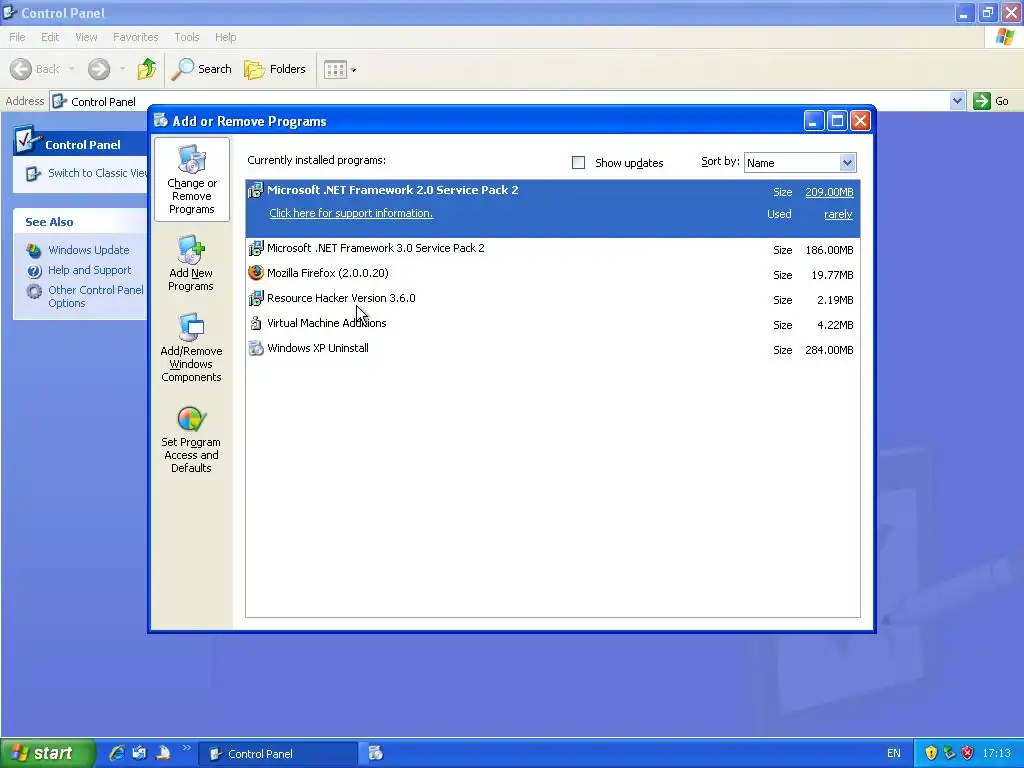
Task: Click Switch to Classic View link
Action: tap(98, 173)
